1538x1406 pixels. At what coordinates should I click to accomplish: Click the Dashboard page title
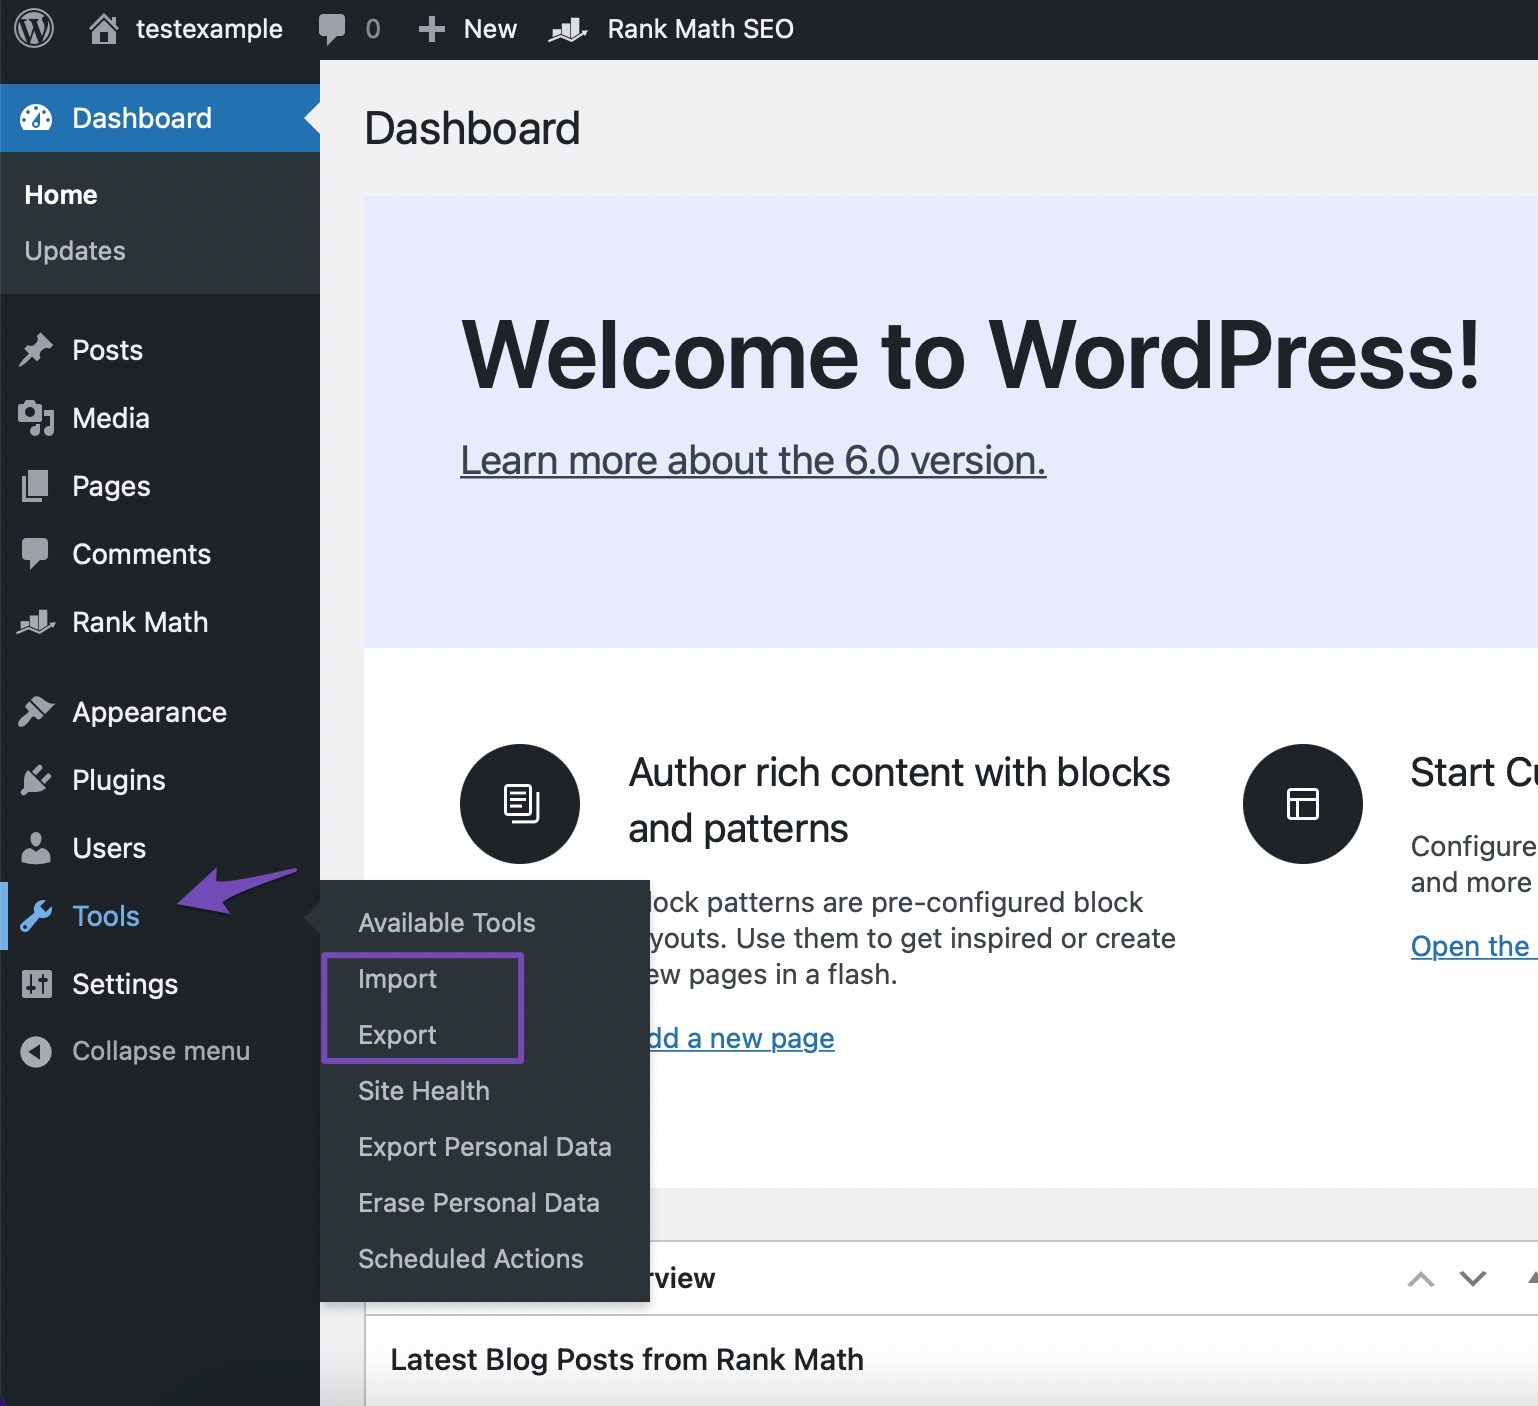[x=472, y=129]
